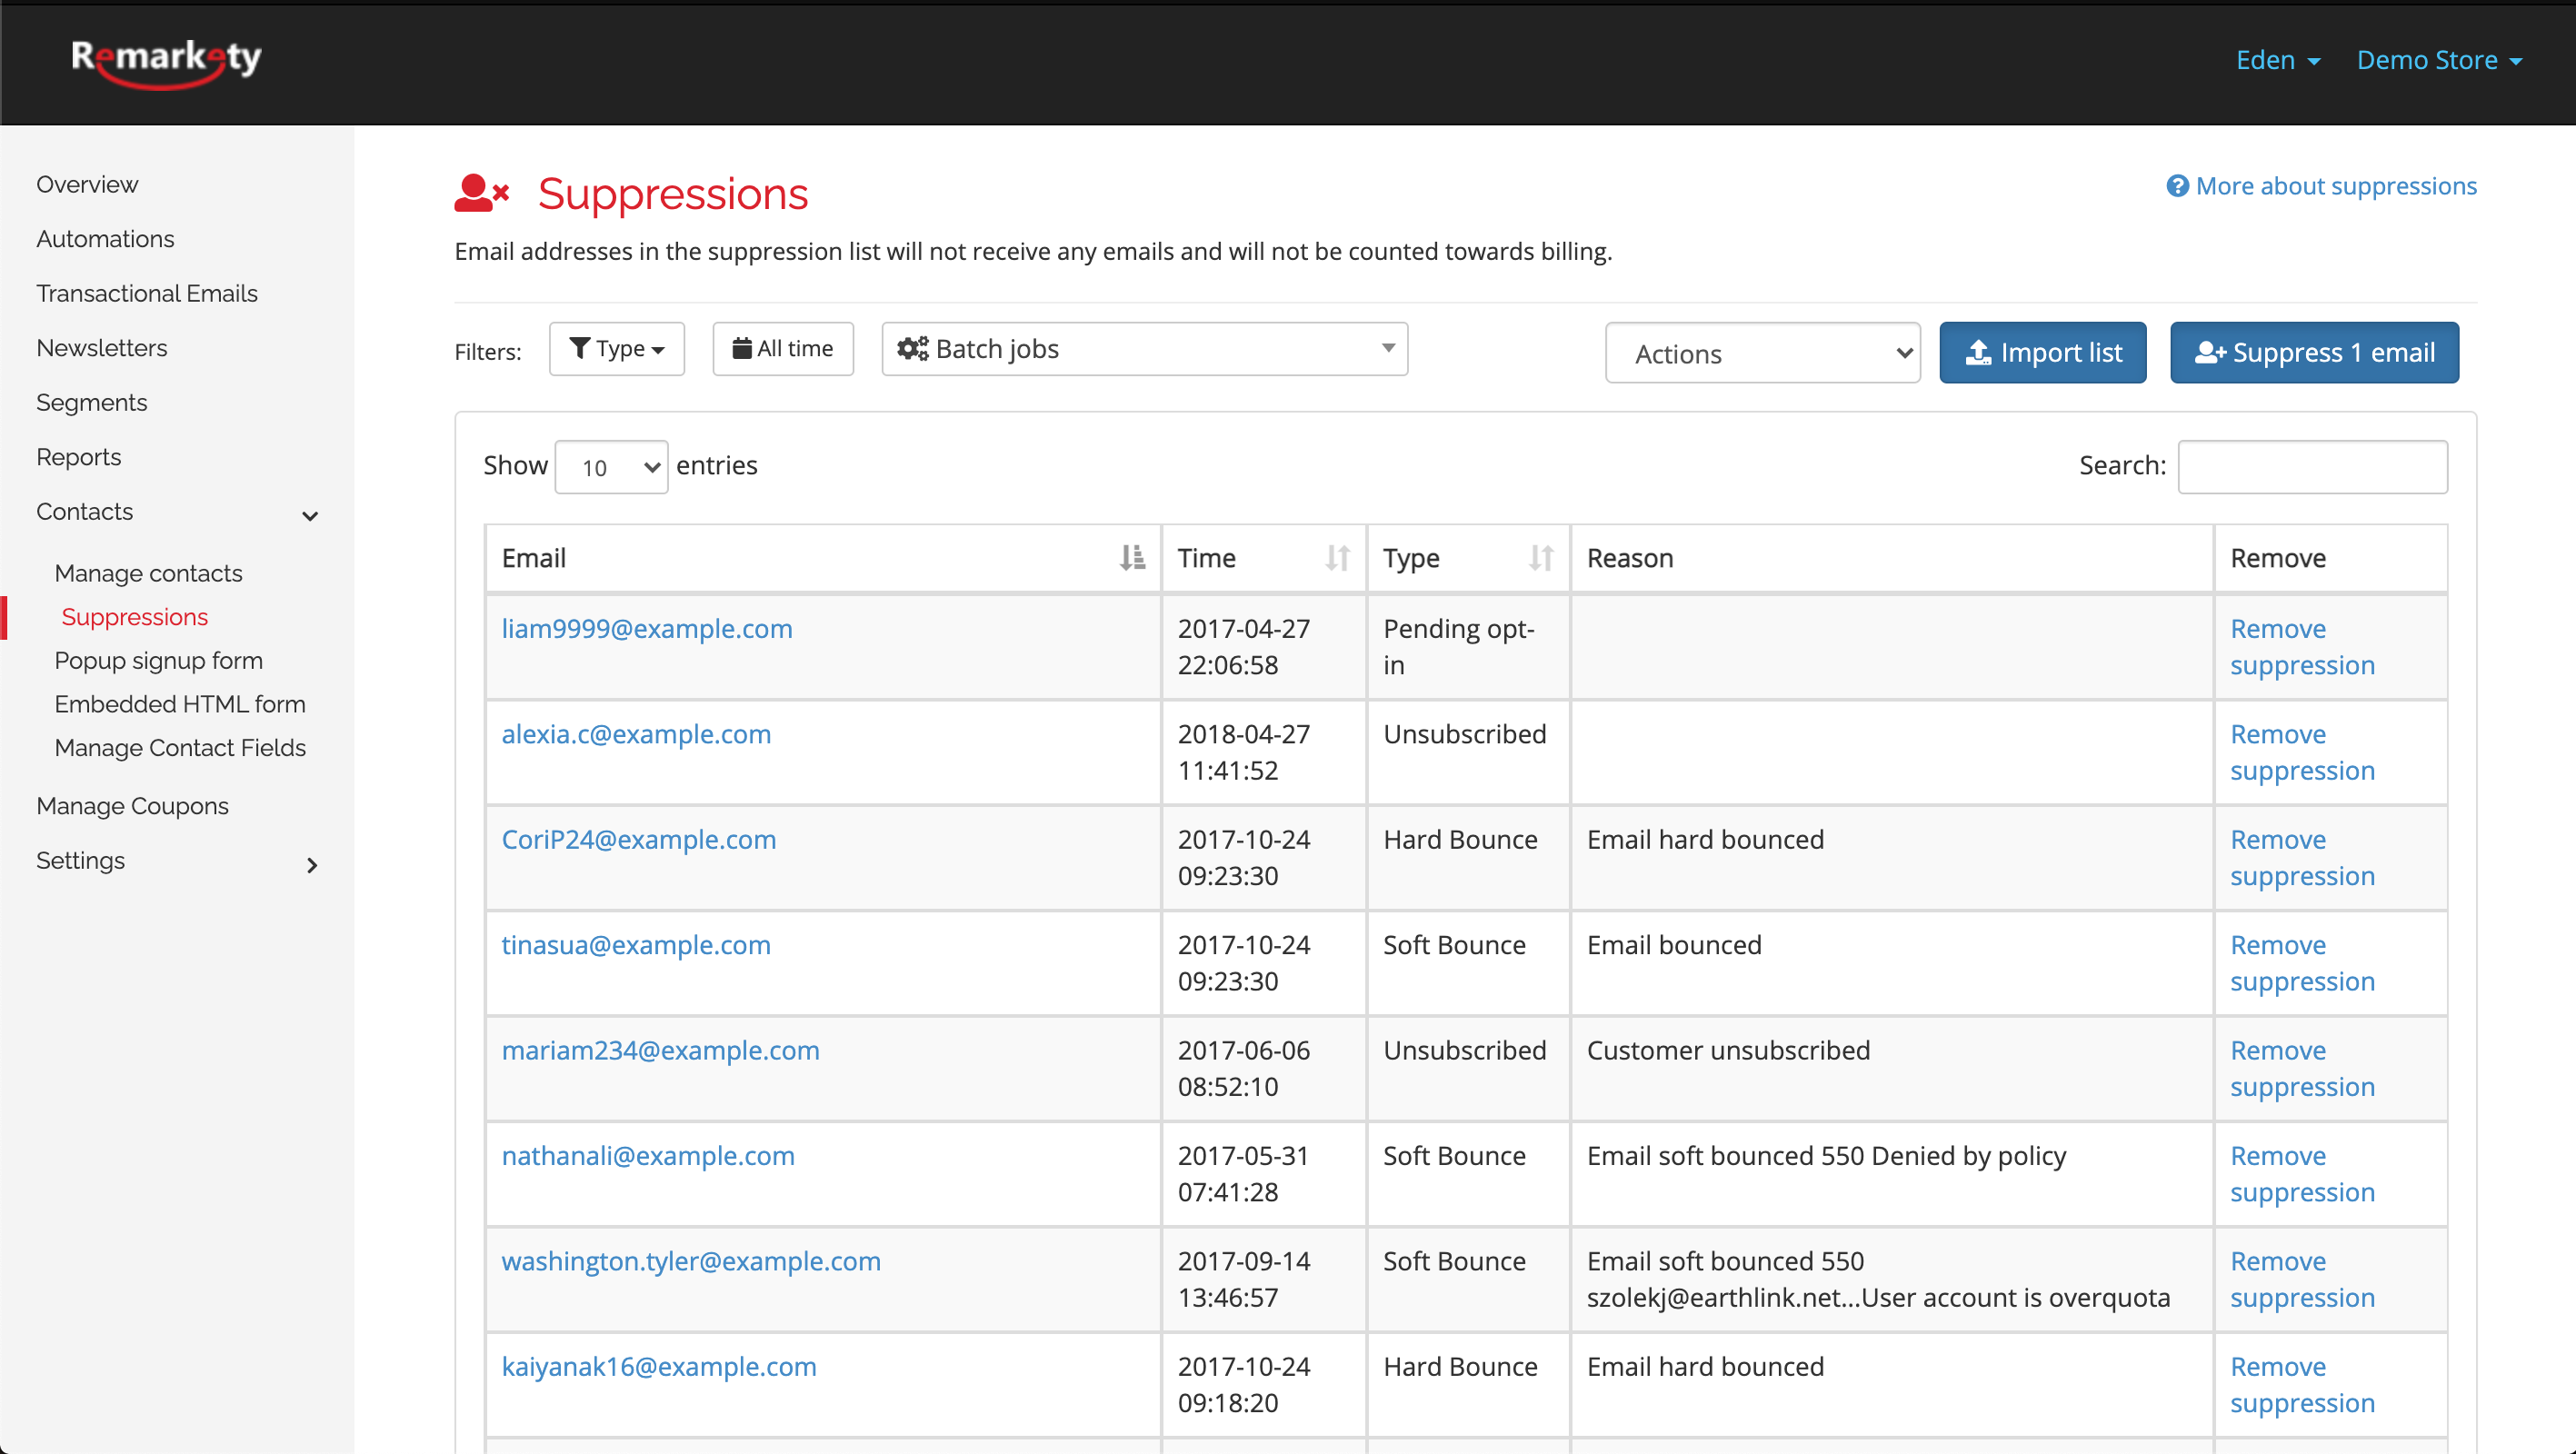Remove suppression for mariam234@example.com
The height and width of the screenshot is (1454, 2576).
tap(2303, 1068)
